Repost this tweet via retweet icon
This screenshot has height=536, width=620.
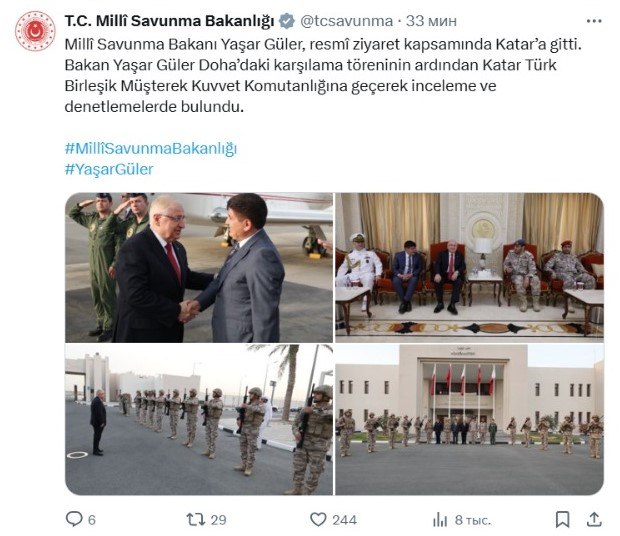coord(196,519)
